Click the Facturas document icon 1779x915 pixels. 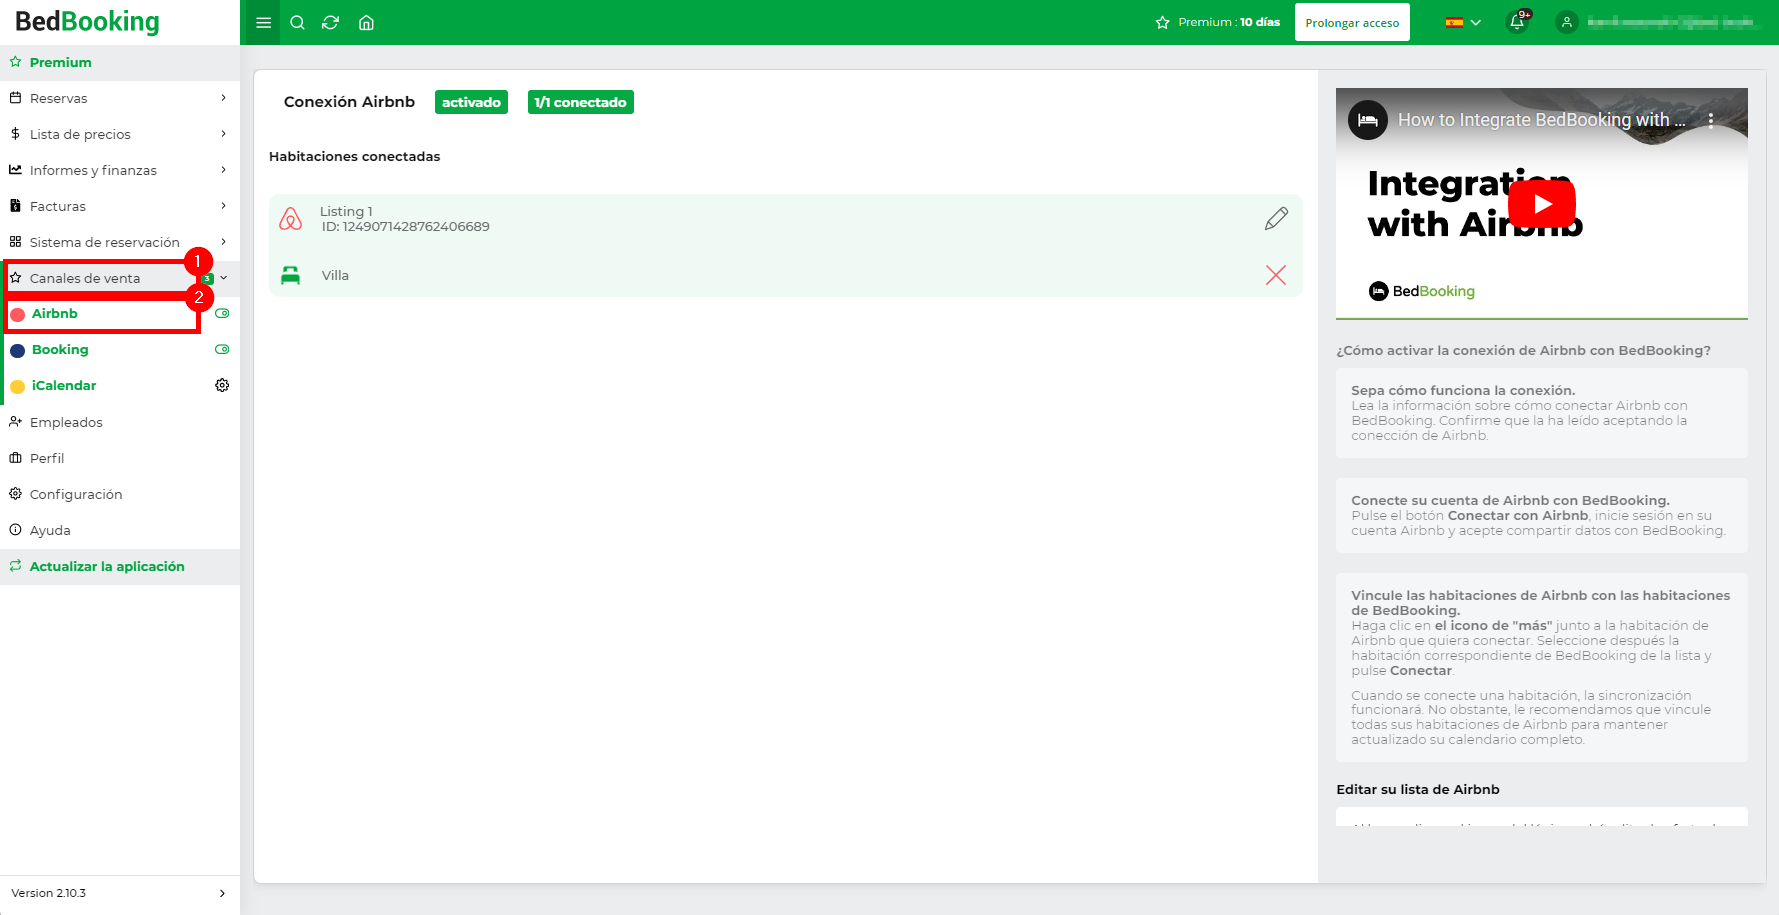(15, 206)
